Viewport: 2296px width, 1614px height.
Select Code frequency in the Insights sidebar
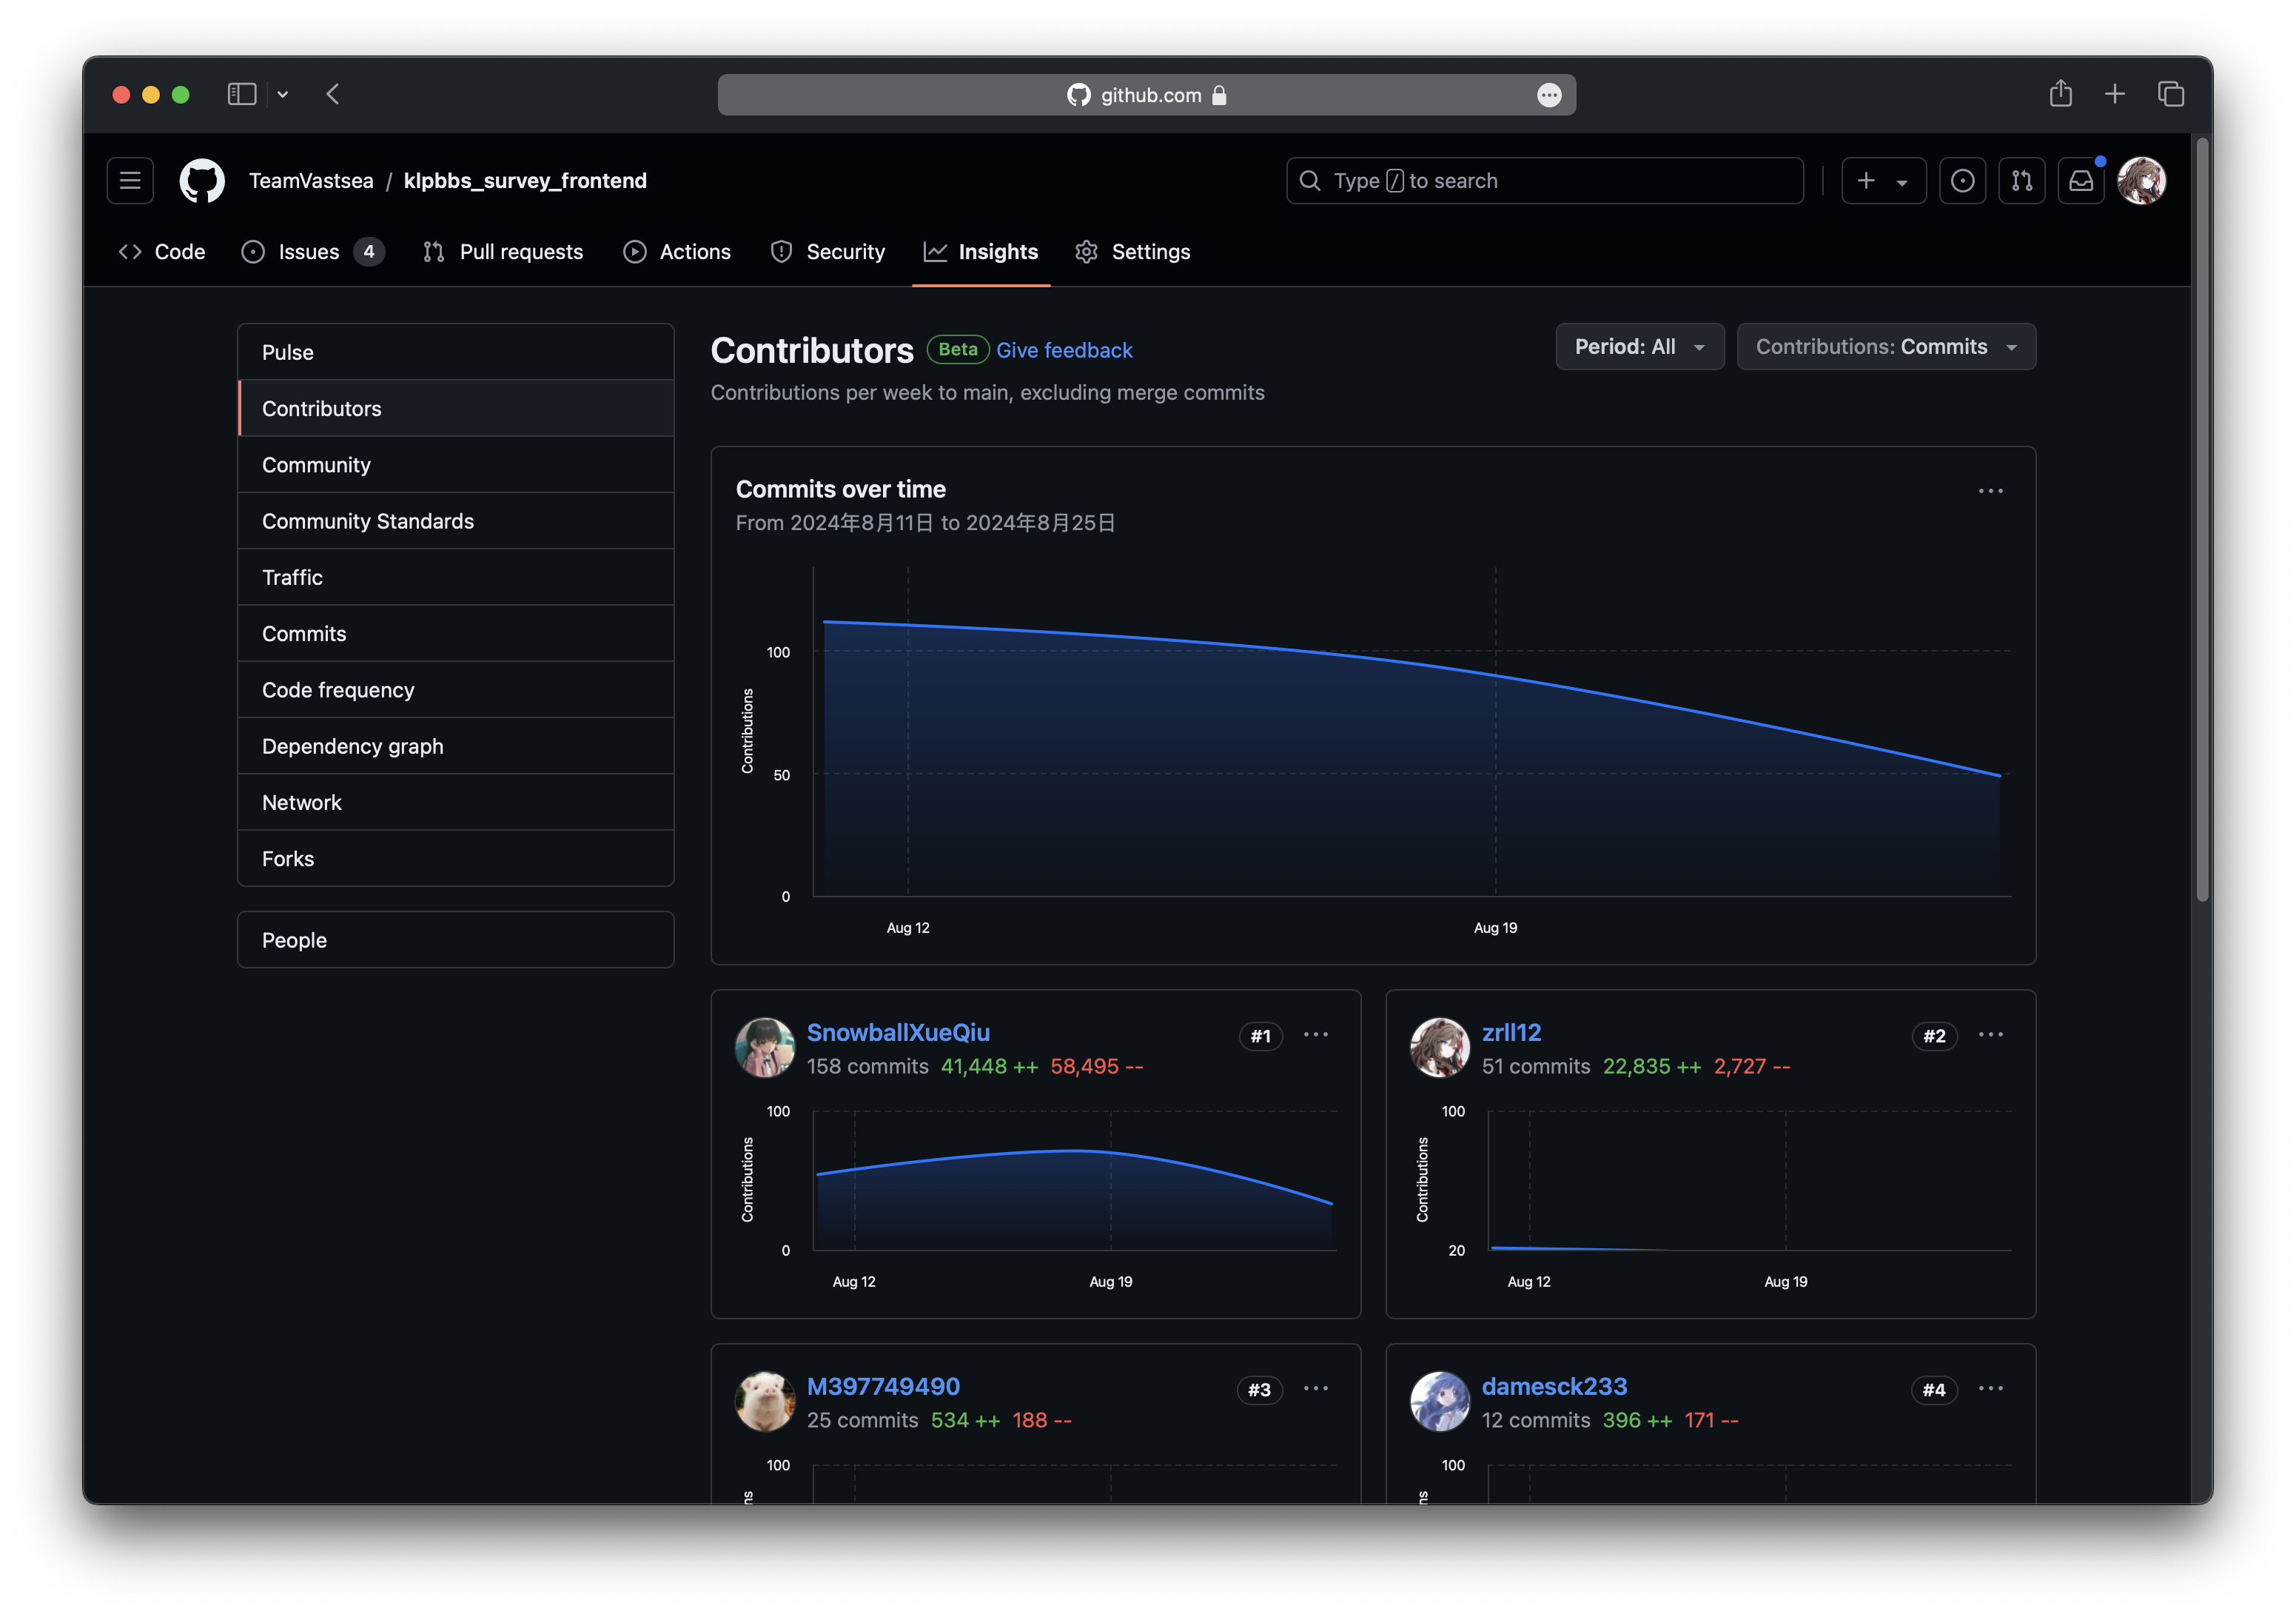456,690
